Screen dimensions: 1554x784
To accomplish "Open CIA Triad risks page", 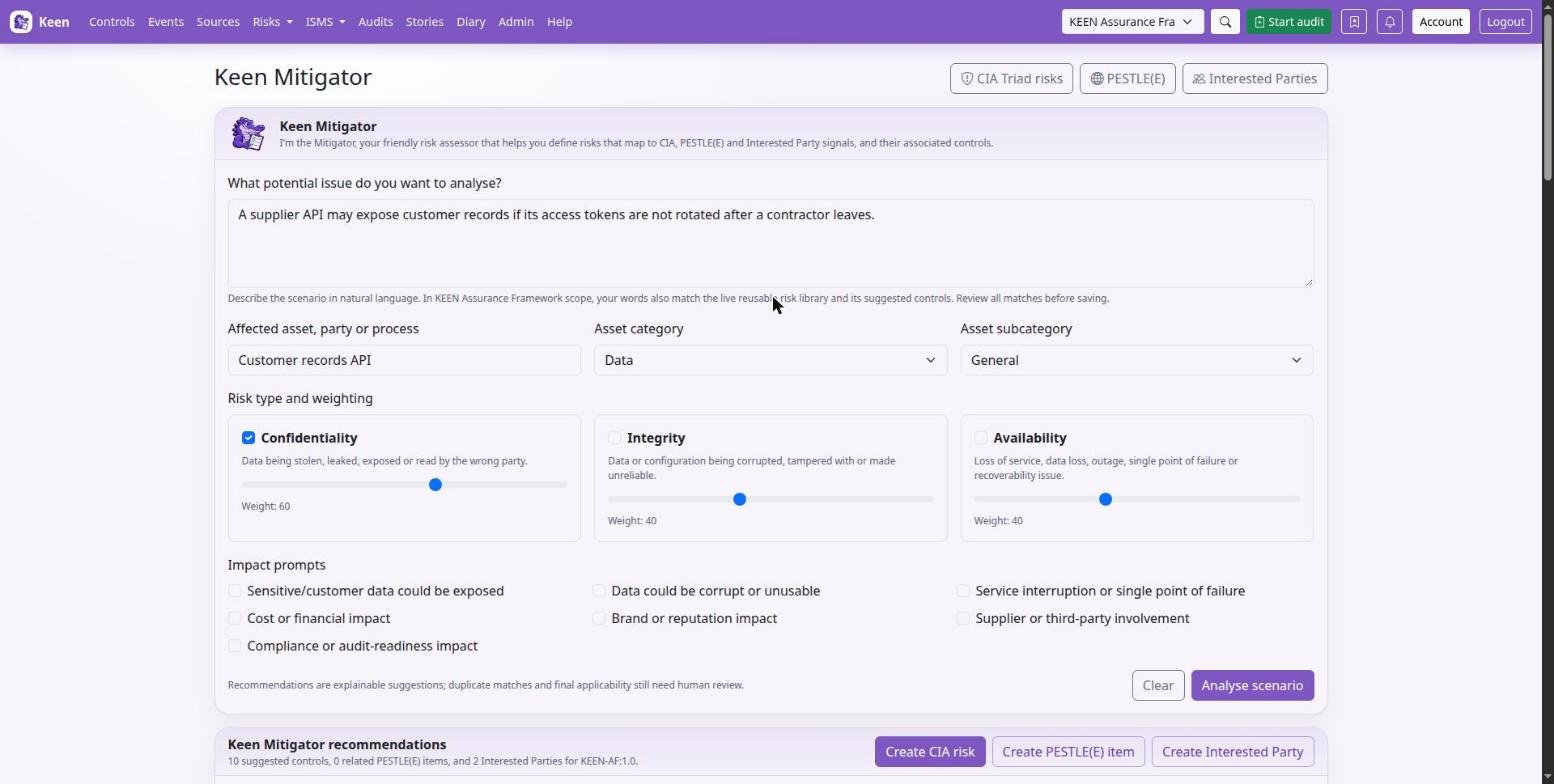I will (1011, 79).
